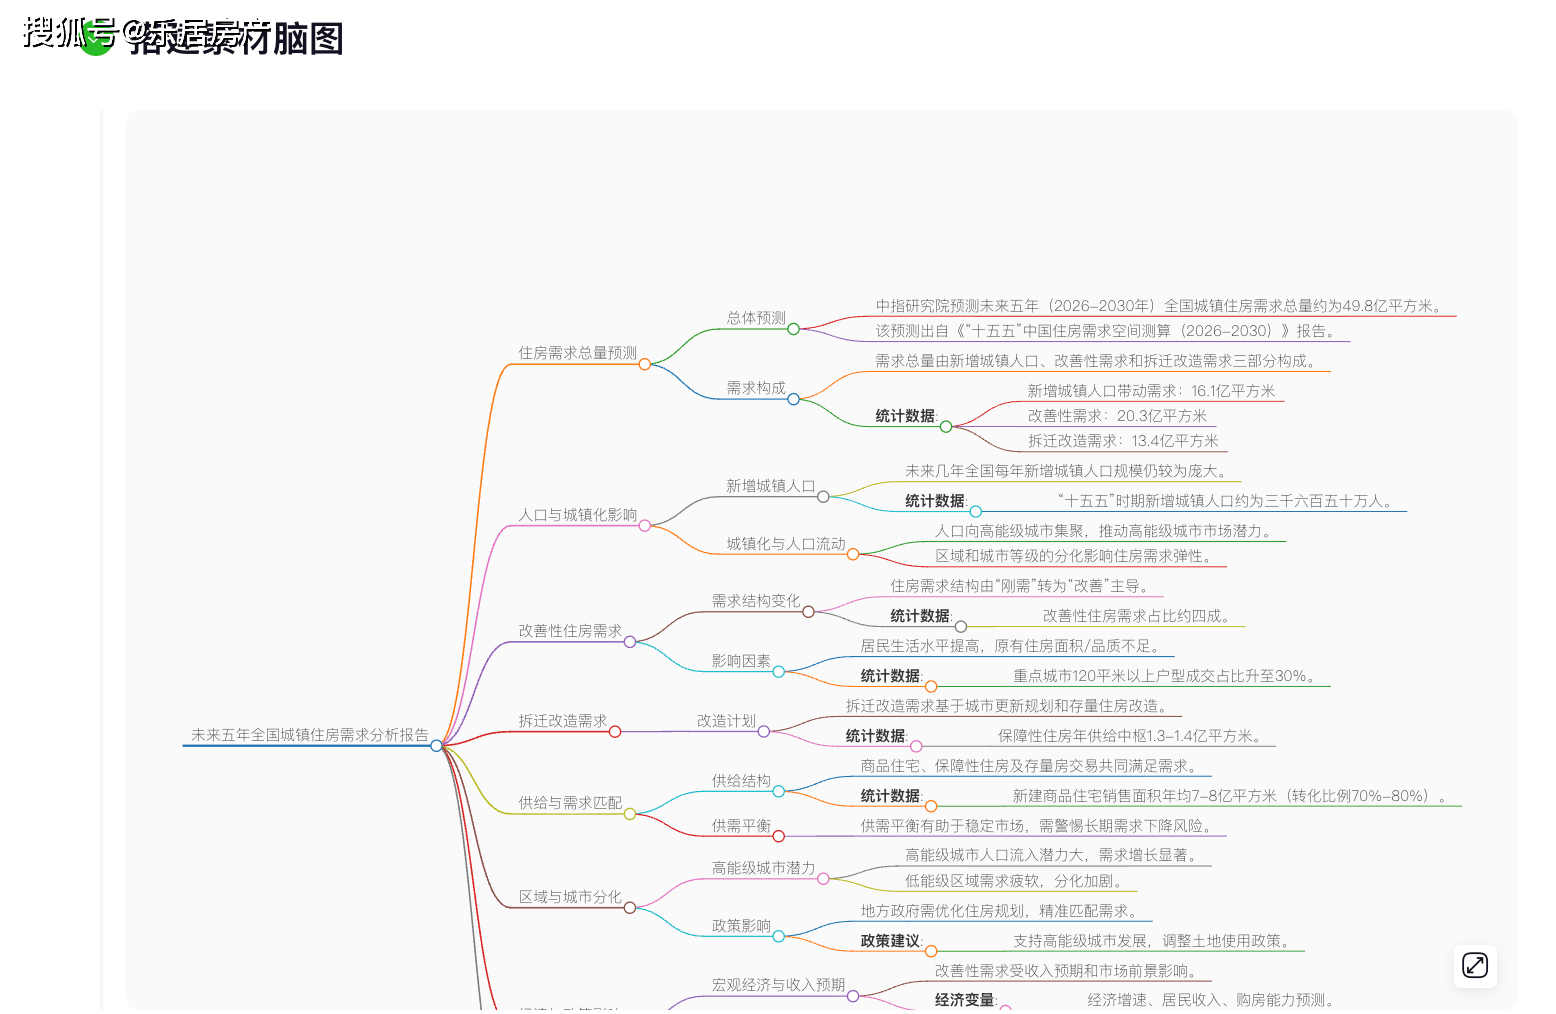Image resolution: width=1556 pixels, height=1014 pixels.
Task: Collapse the 改善性住房需求 branch circle
Action: point(630,642)
